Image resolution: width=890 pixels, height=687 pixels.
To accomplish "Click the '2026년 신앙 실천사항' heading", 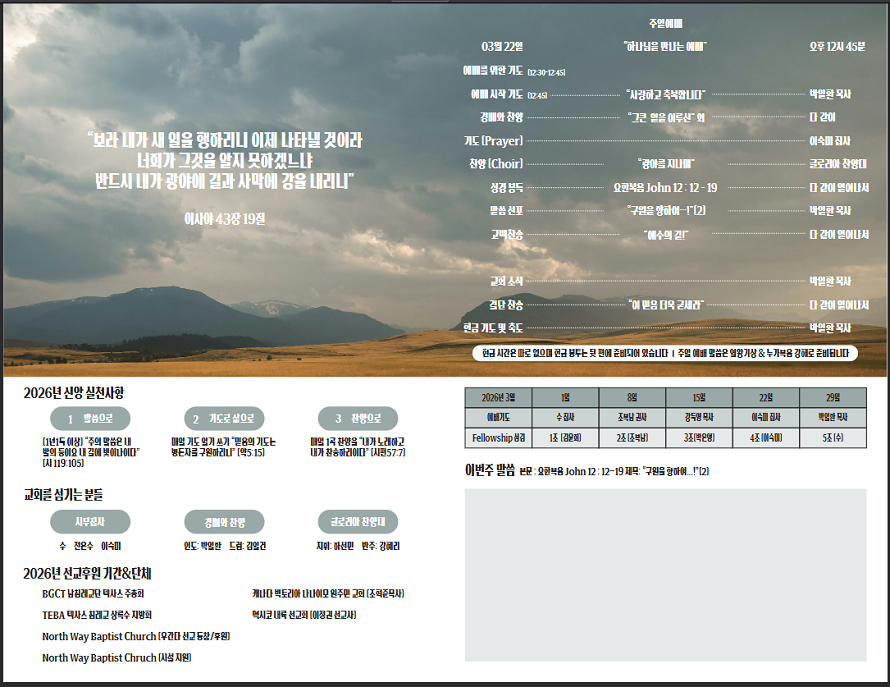I will (x=74, y=392).
